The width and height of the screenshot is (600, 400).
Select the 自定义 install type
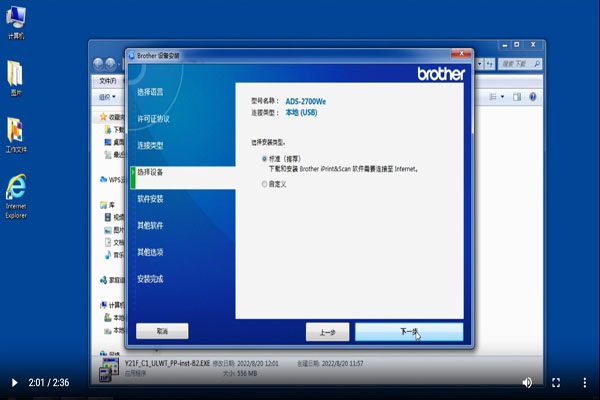[264, 184]
